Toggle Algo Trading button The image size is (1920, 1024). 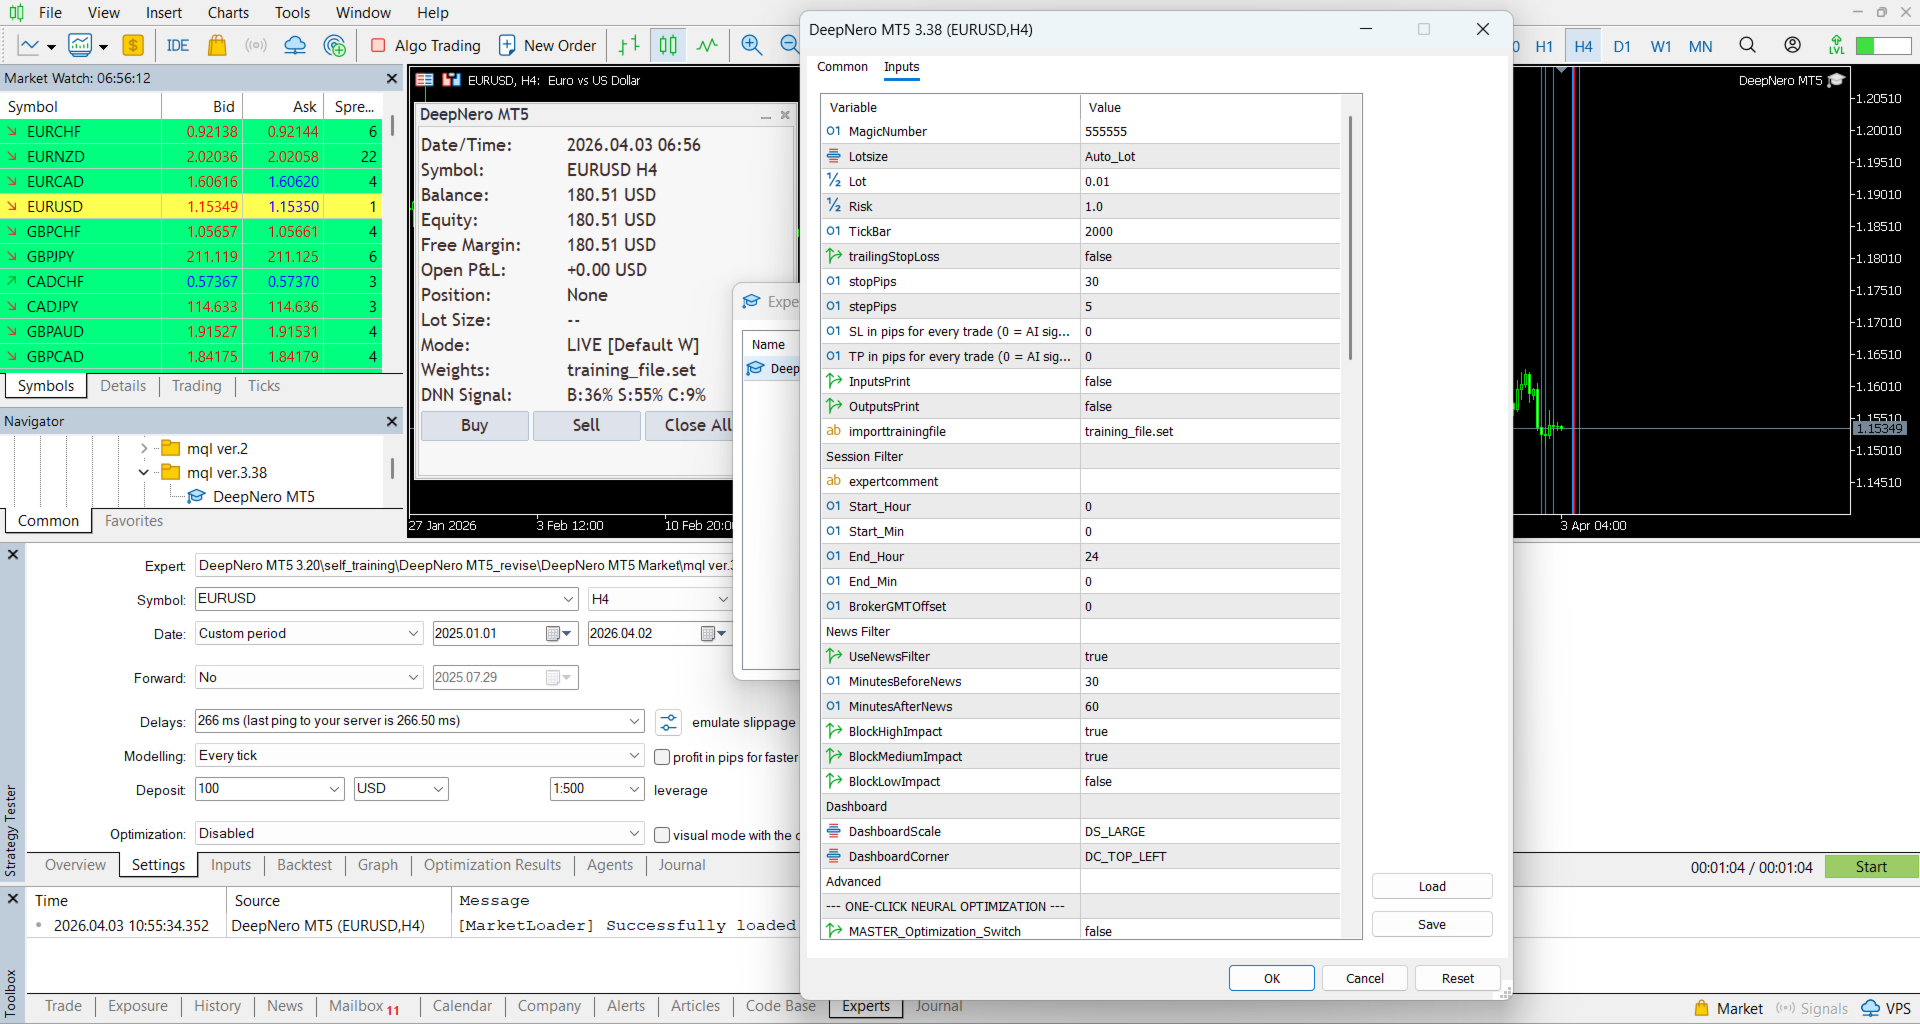click(425, 45)
